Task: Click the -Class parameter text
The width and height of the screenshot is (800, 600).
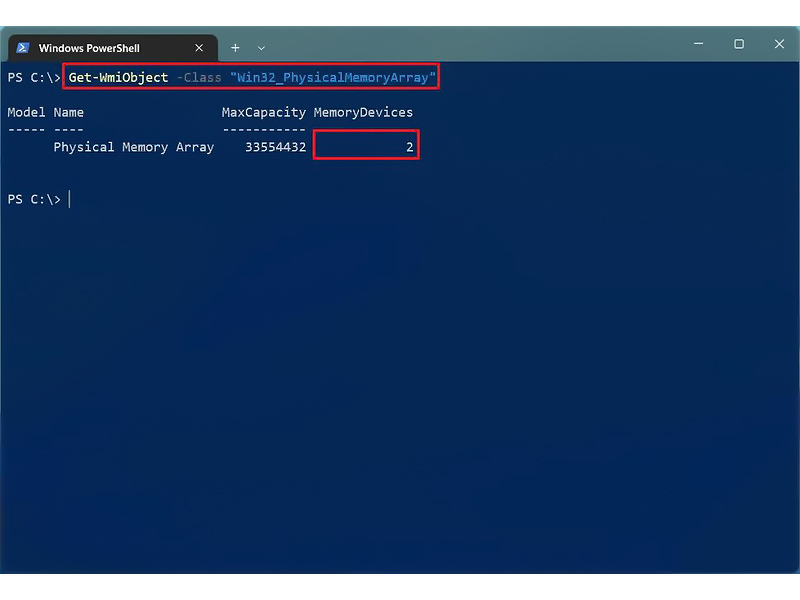Action: [199, 78]
